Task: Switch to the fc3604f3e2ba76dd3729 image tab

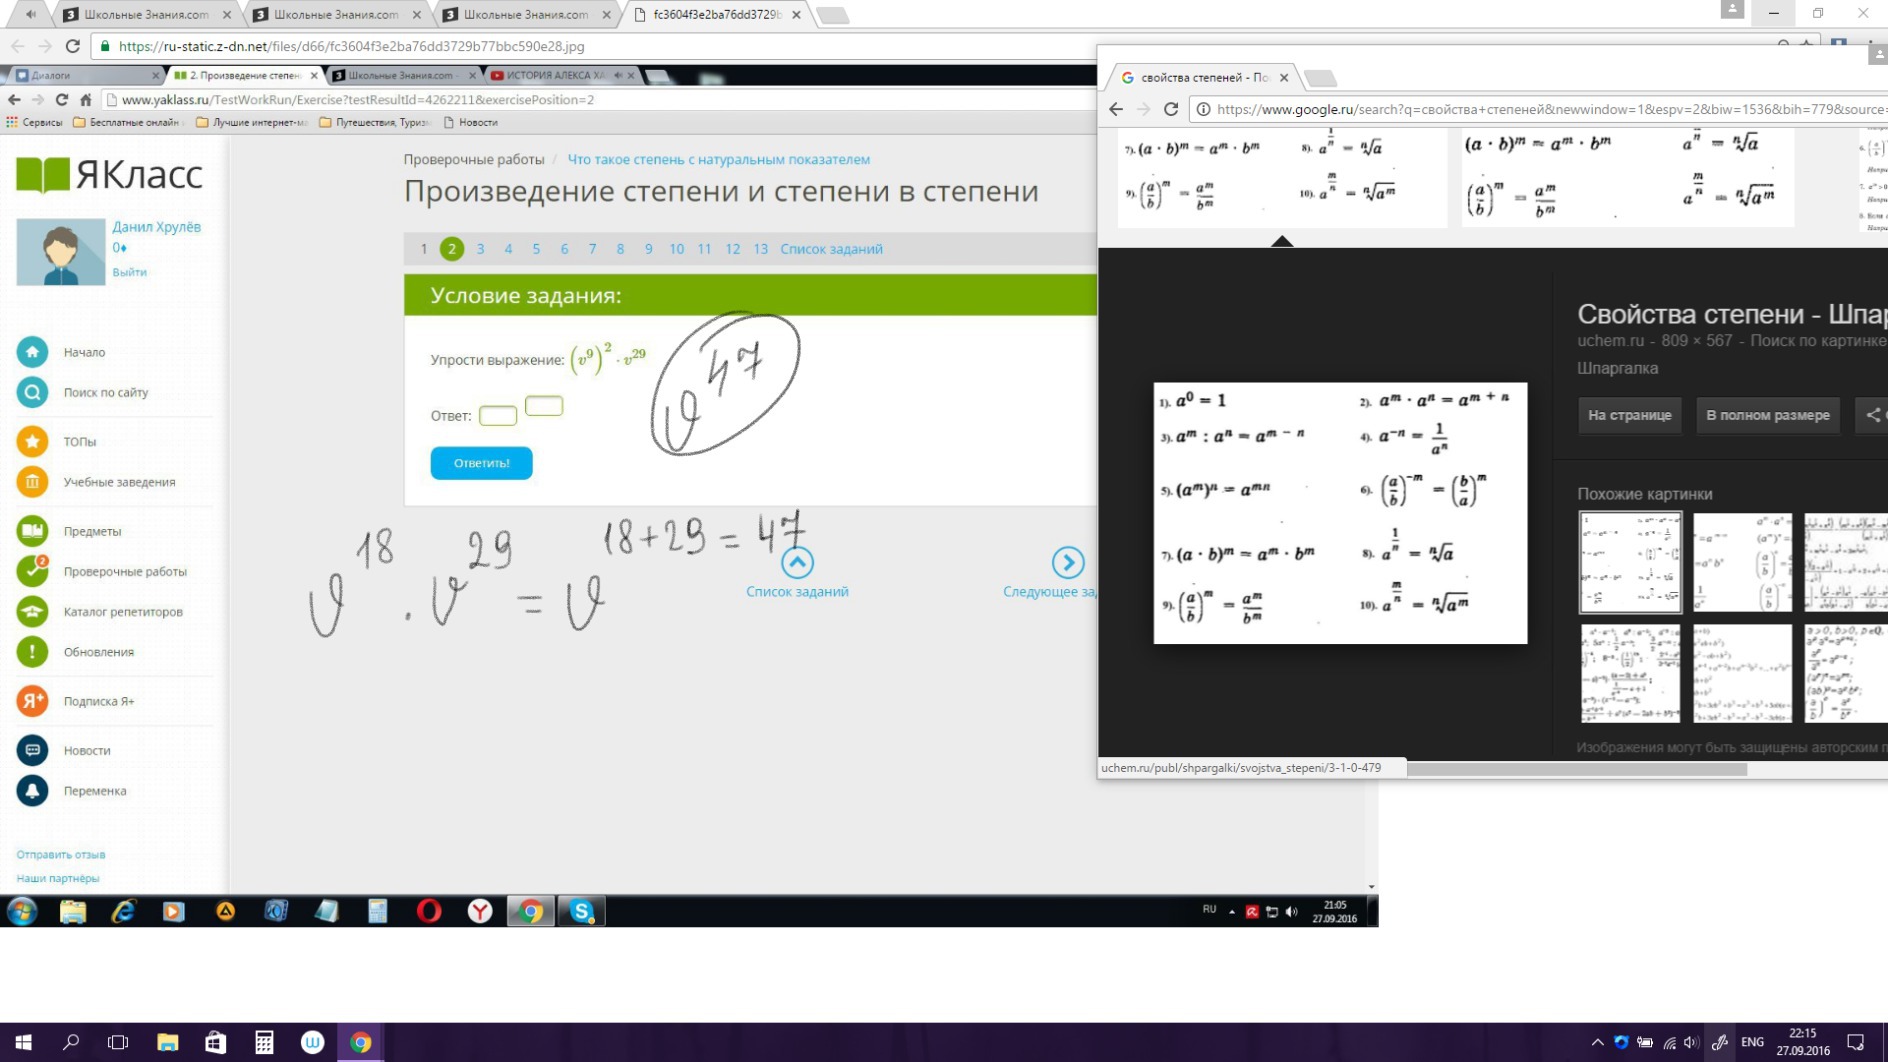Action: [x=716, y=15]
